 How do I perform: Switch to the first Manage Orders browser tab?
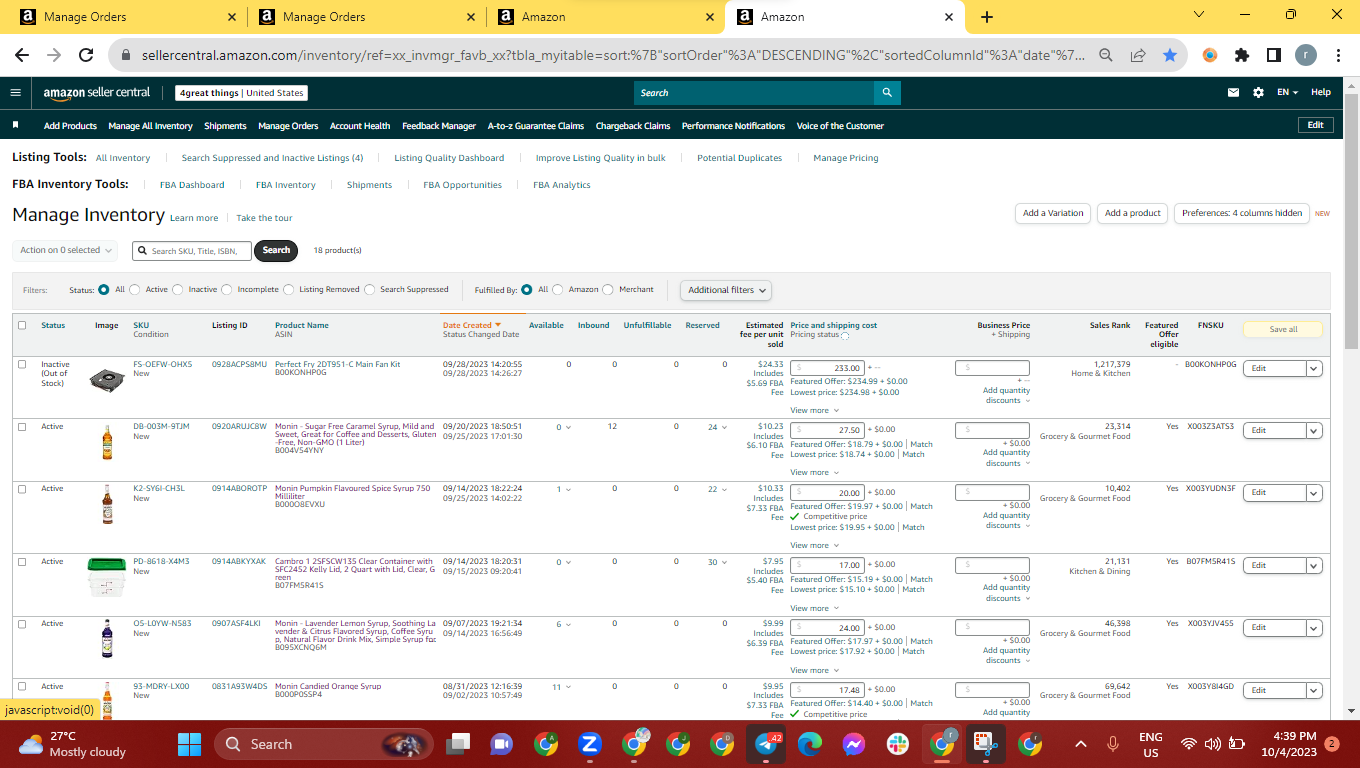[128, 17]
